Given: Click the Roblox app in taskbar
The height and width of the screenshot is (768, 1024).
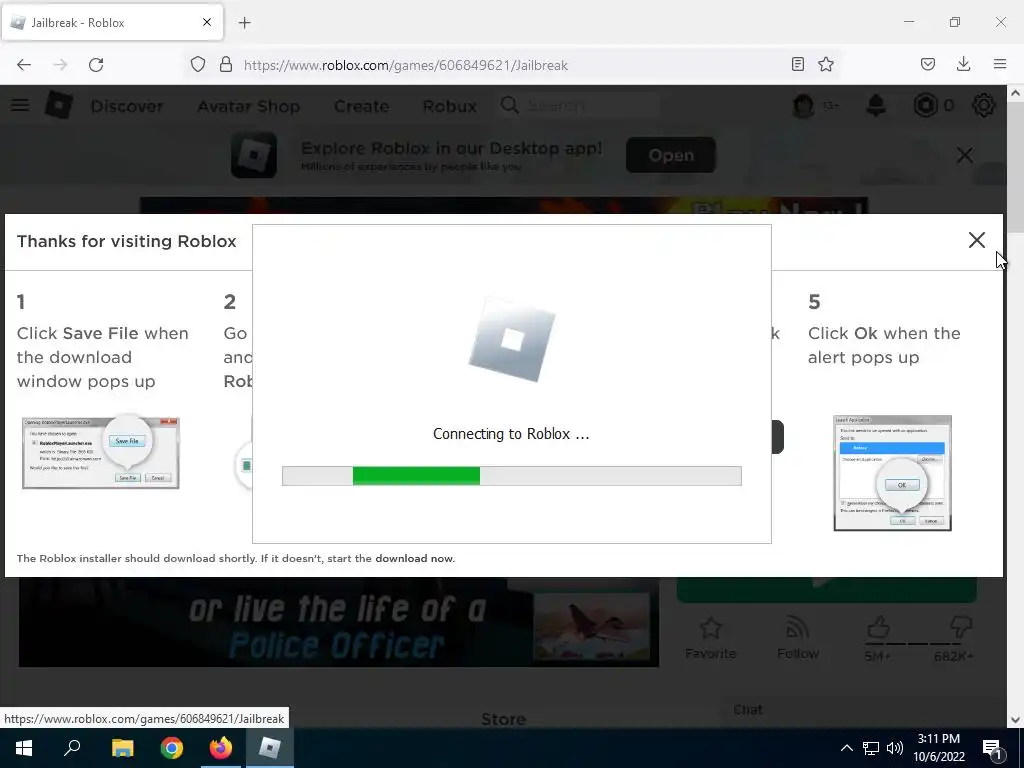Looking at the screenshot, I should [270, 748].
